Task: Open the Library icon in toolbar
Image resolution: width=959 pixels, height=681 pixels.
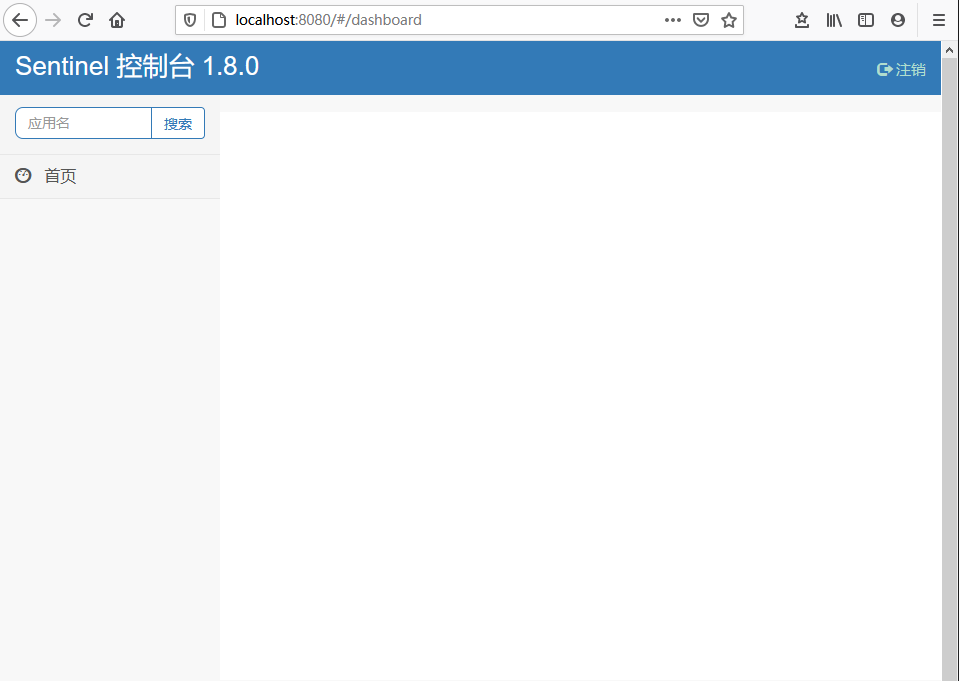Action: [834, 20]
